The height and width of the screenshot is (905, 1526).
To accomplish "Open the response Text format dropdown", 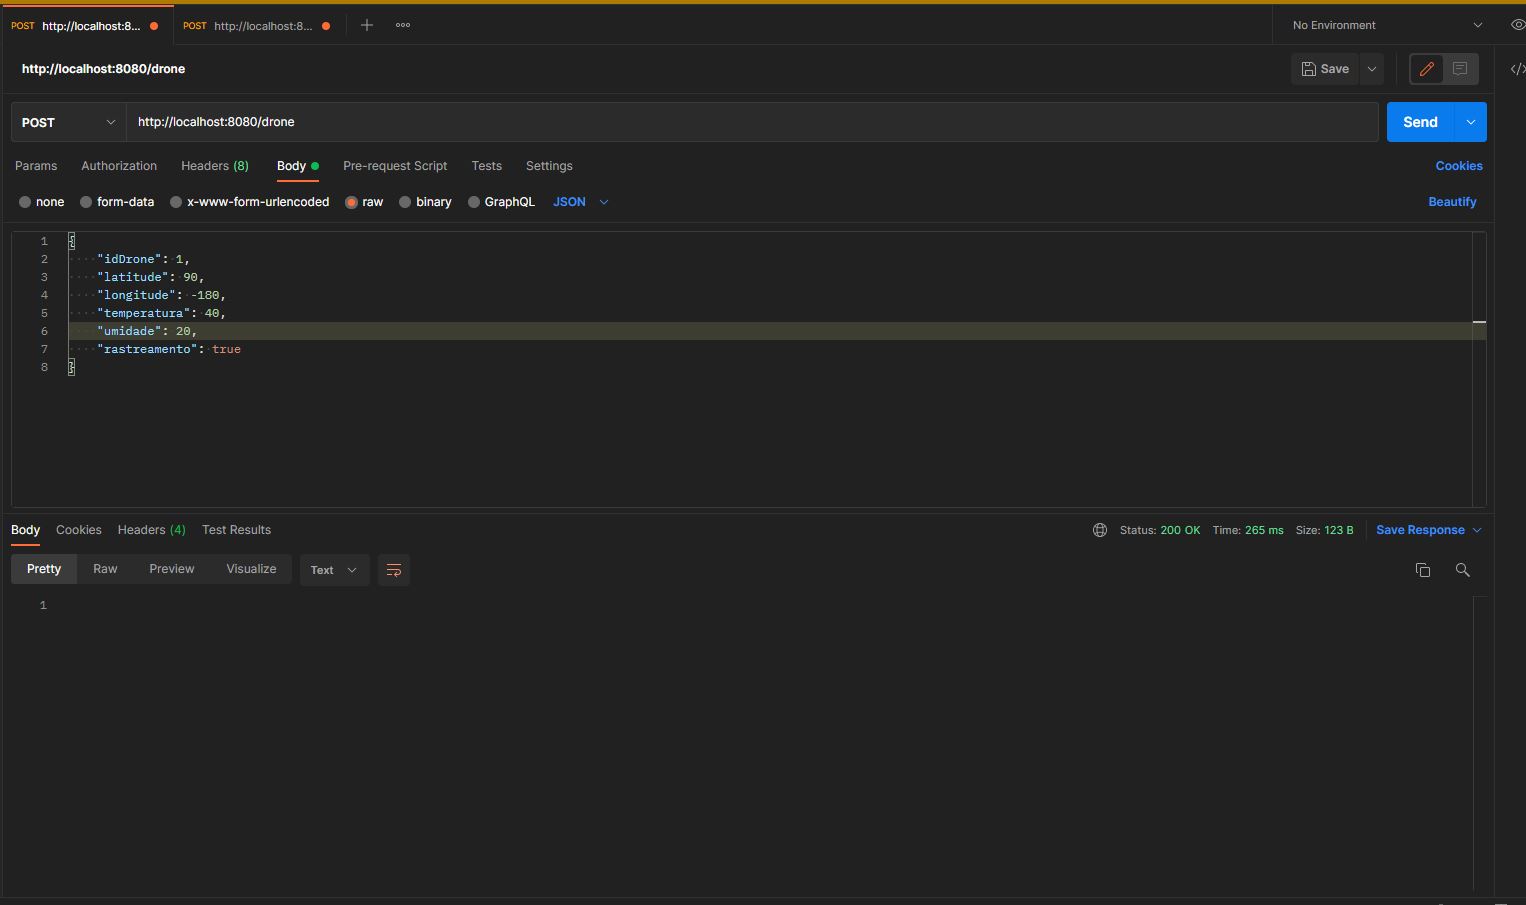I will pos(334,570).
